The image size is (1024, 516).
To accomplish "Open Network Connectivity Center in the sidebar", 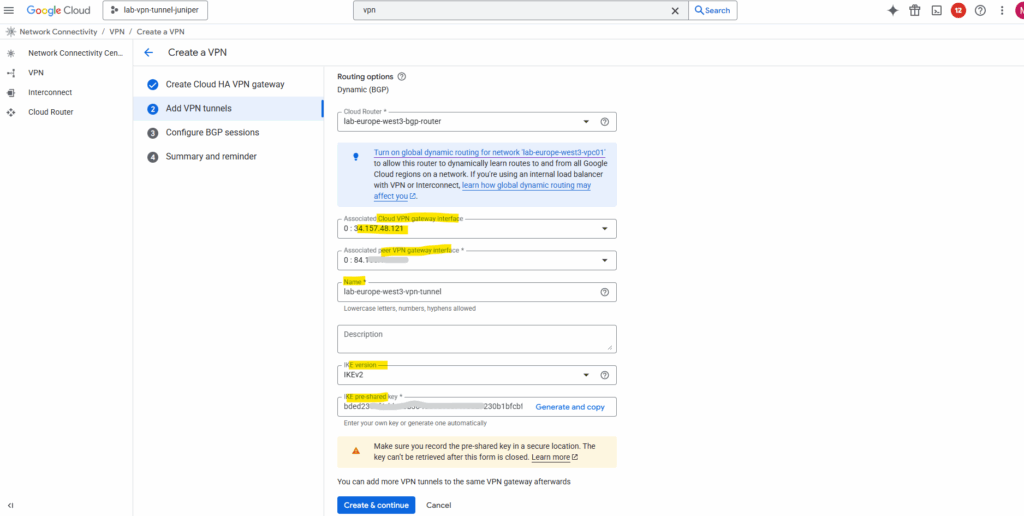I will (x=75, y=53).
